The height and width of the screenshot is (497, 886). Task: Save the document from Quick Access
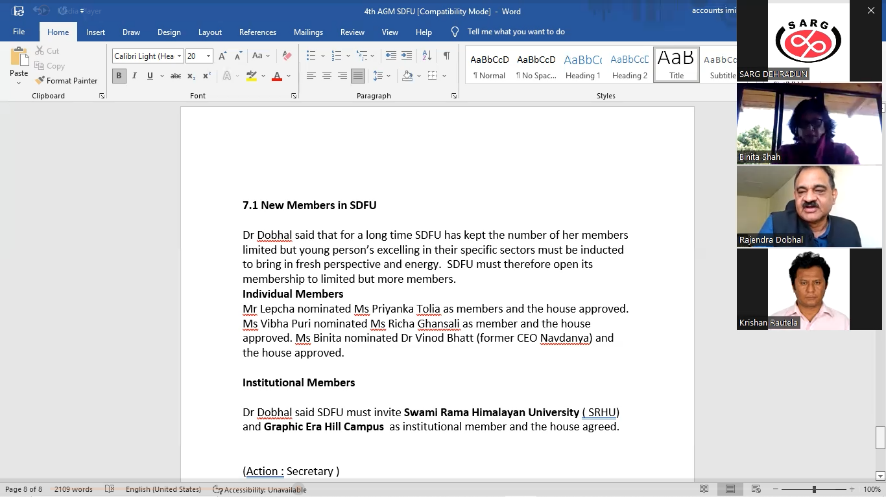pos(18,11)
